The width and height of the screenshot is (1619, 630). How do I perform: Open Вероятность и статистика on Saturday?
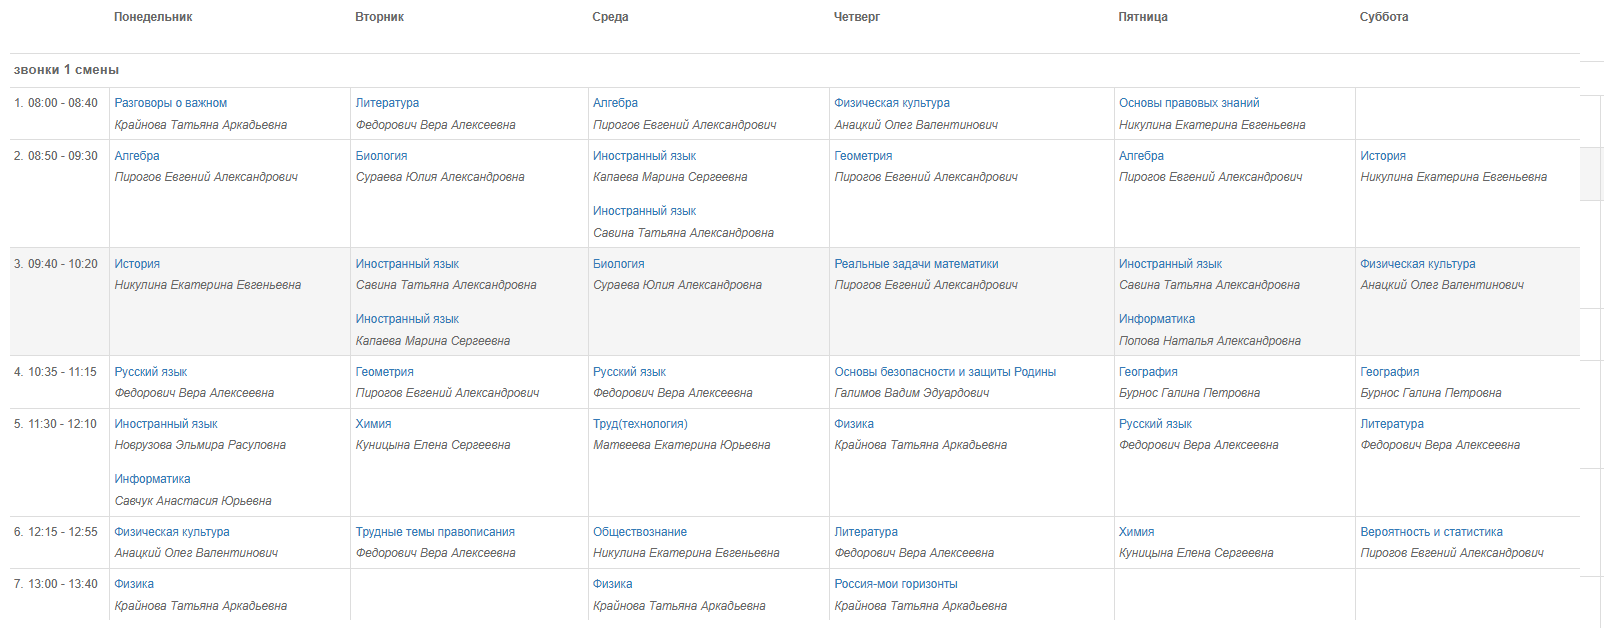click(1431, 532)
